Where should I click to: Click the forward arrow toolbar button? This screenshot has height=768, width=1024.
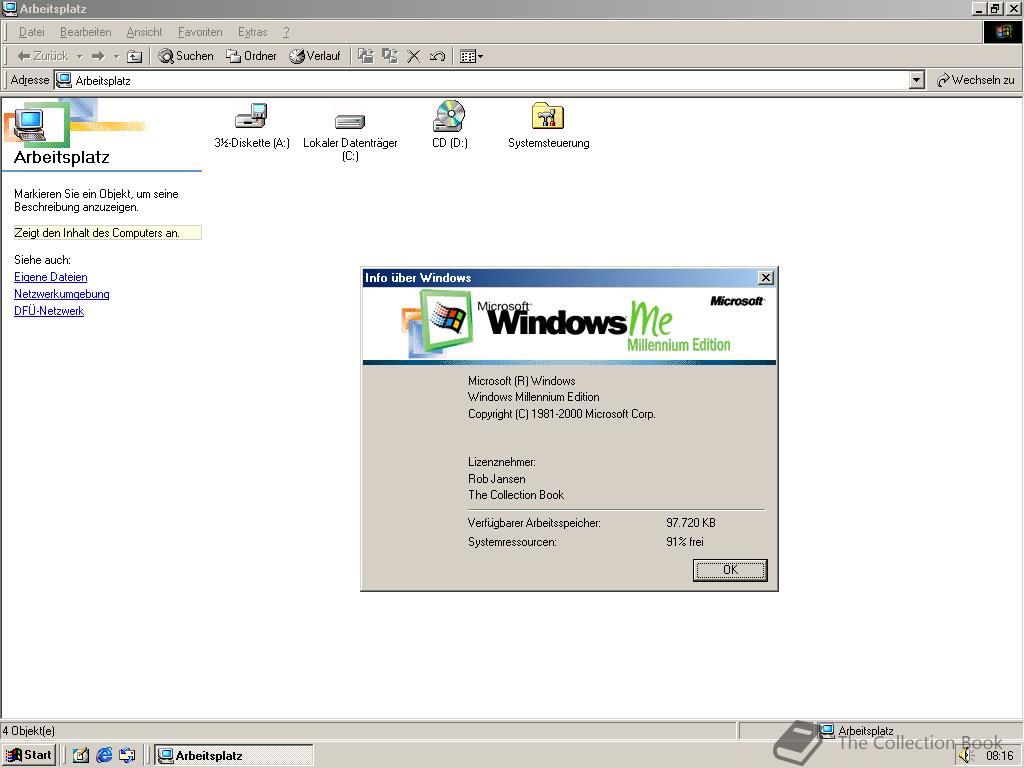pyautogui.click(x=98, y=56)
